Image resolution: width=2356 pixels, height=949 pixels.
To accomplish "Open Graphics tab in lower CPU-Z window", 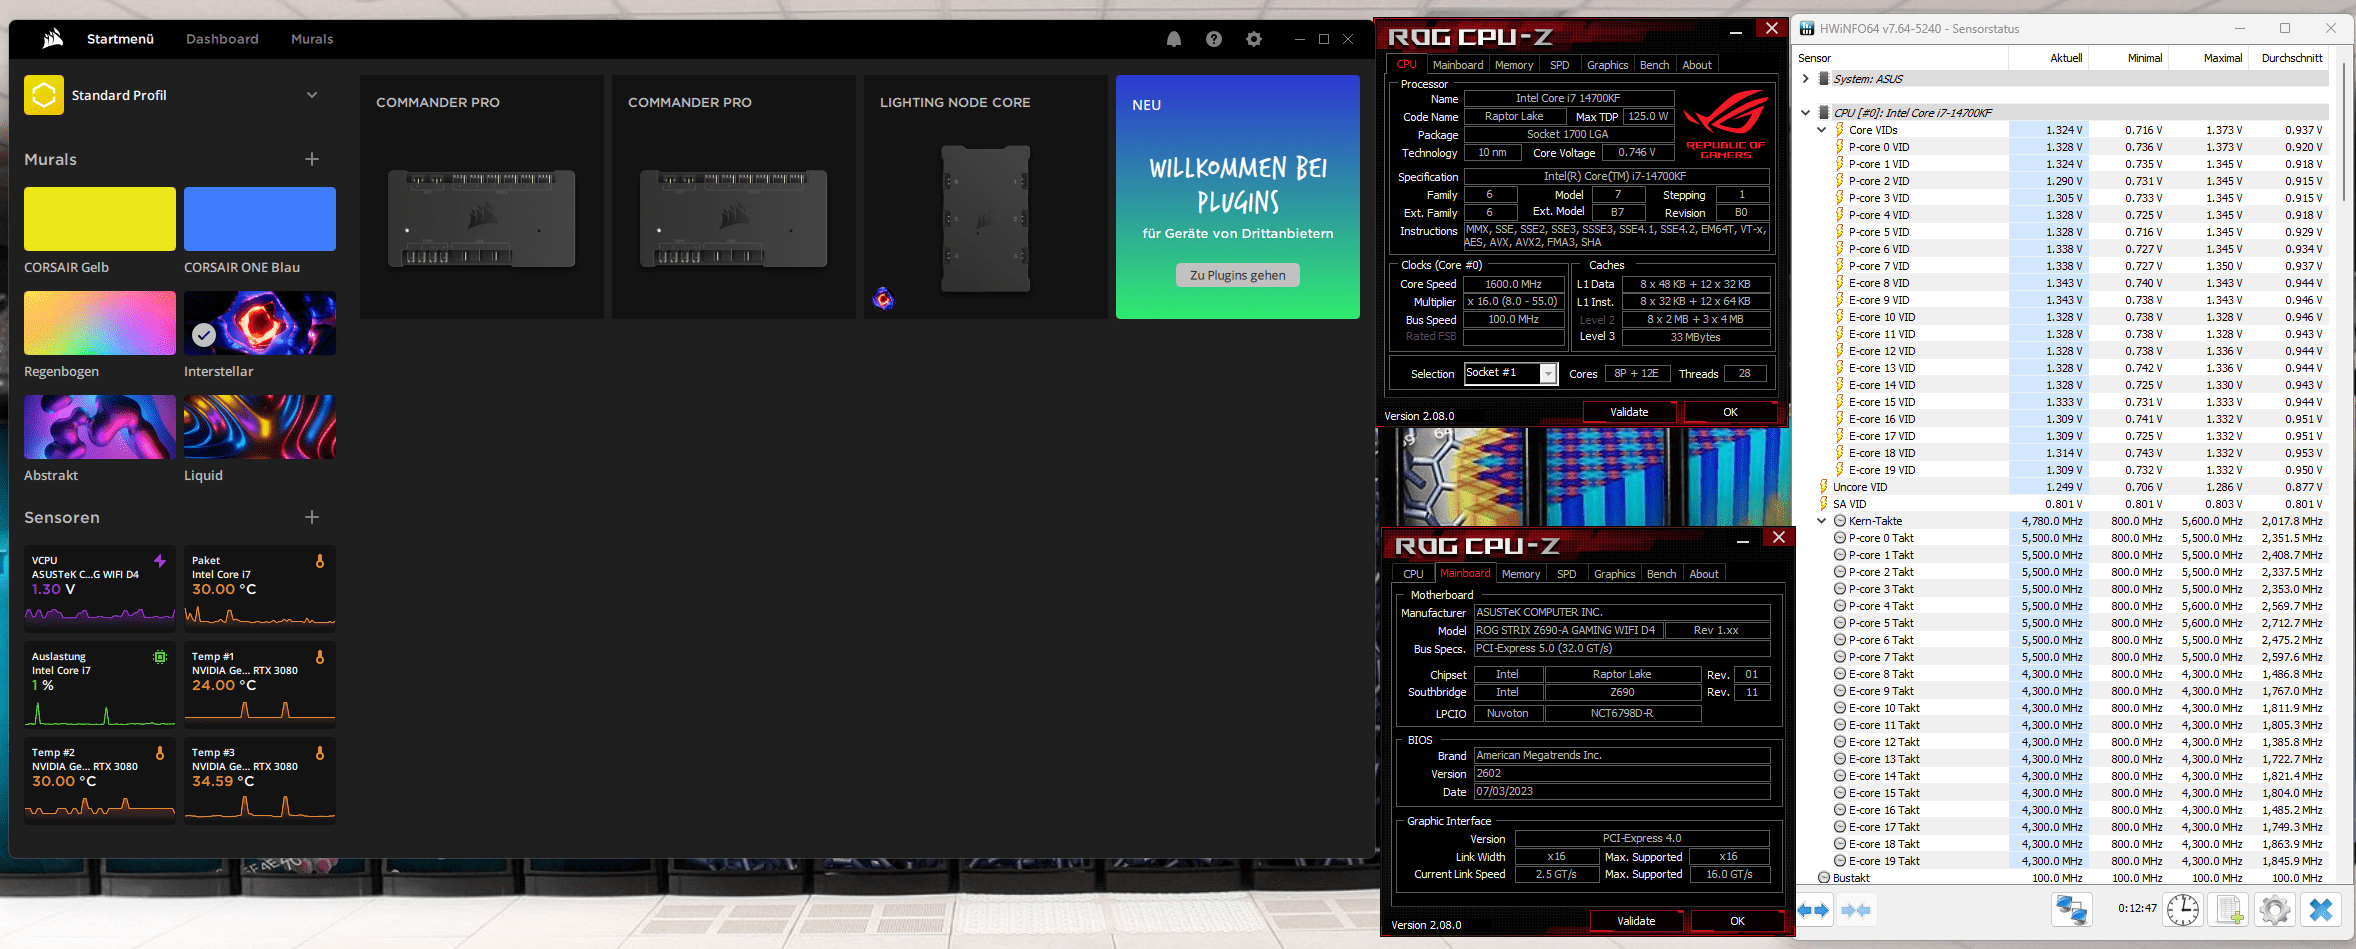I will tap(1614, 574).
